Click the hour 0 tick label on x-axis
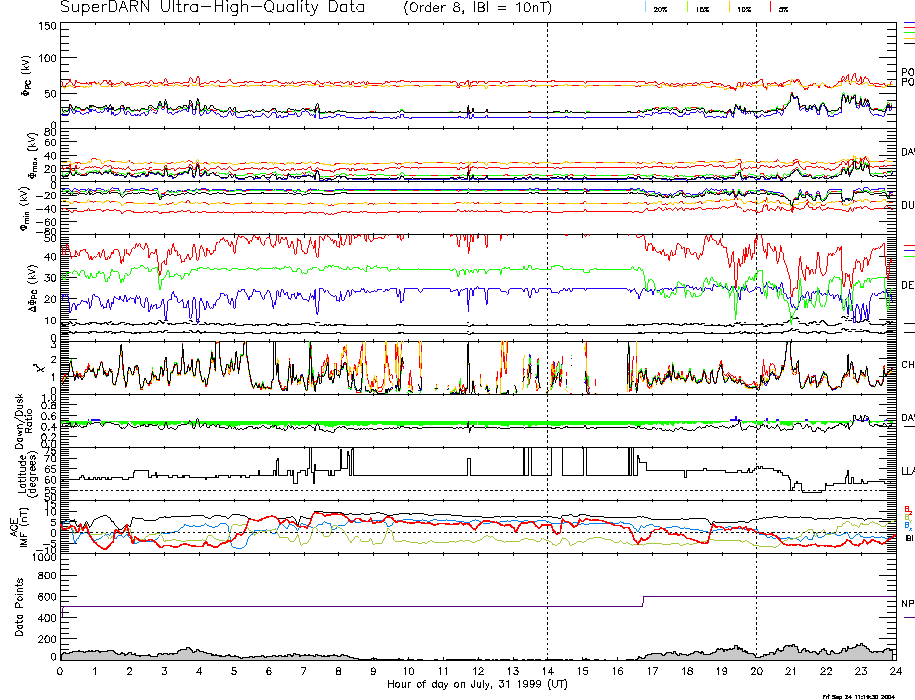This screenshot has height=700, width=915. tap(61, 672)
